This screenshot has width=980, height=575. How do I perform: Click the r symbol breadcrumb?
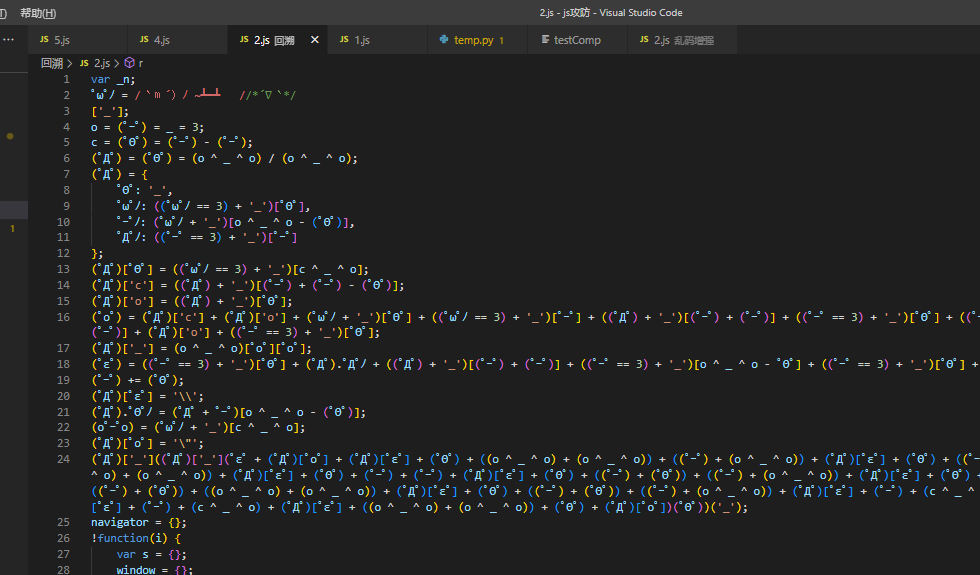(x=141, y=63)
